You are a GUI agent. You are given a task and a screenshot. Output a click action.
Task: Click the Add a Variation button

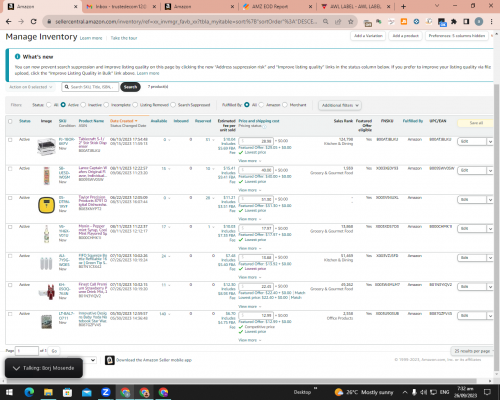368,36
